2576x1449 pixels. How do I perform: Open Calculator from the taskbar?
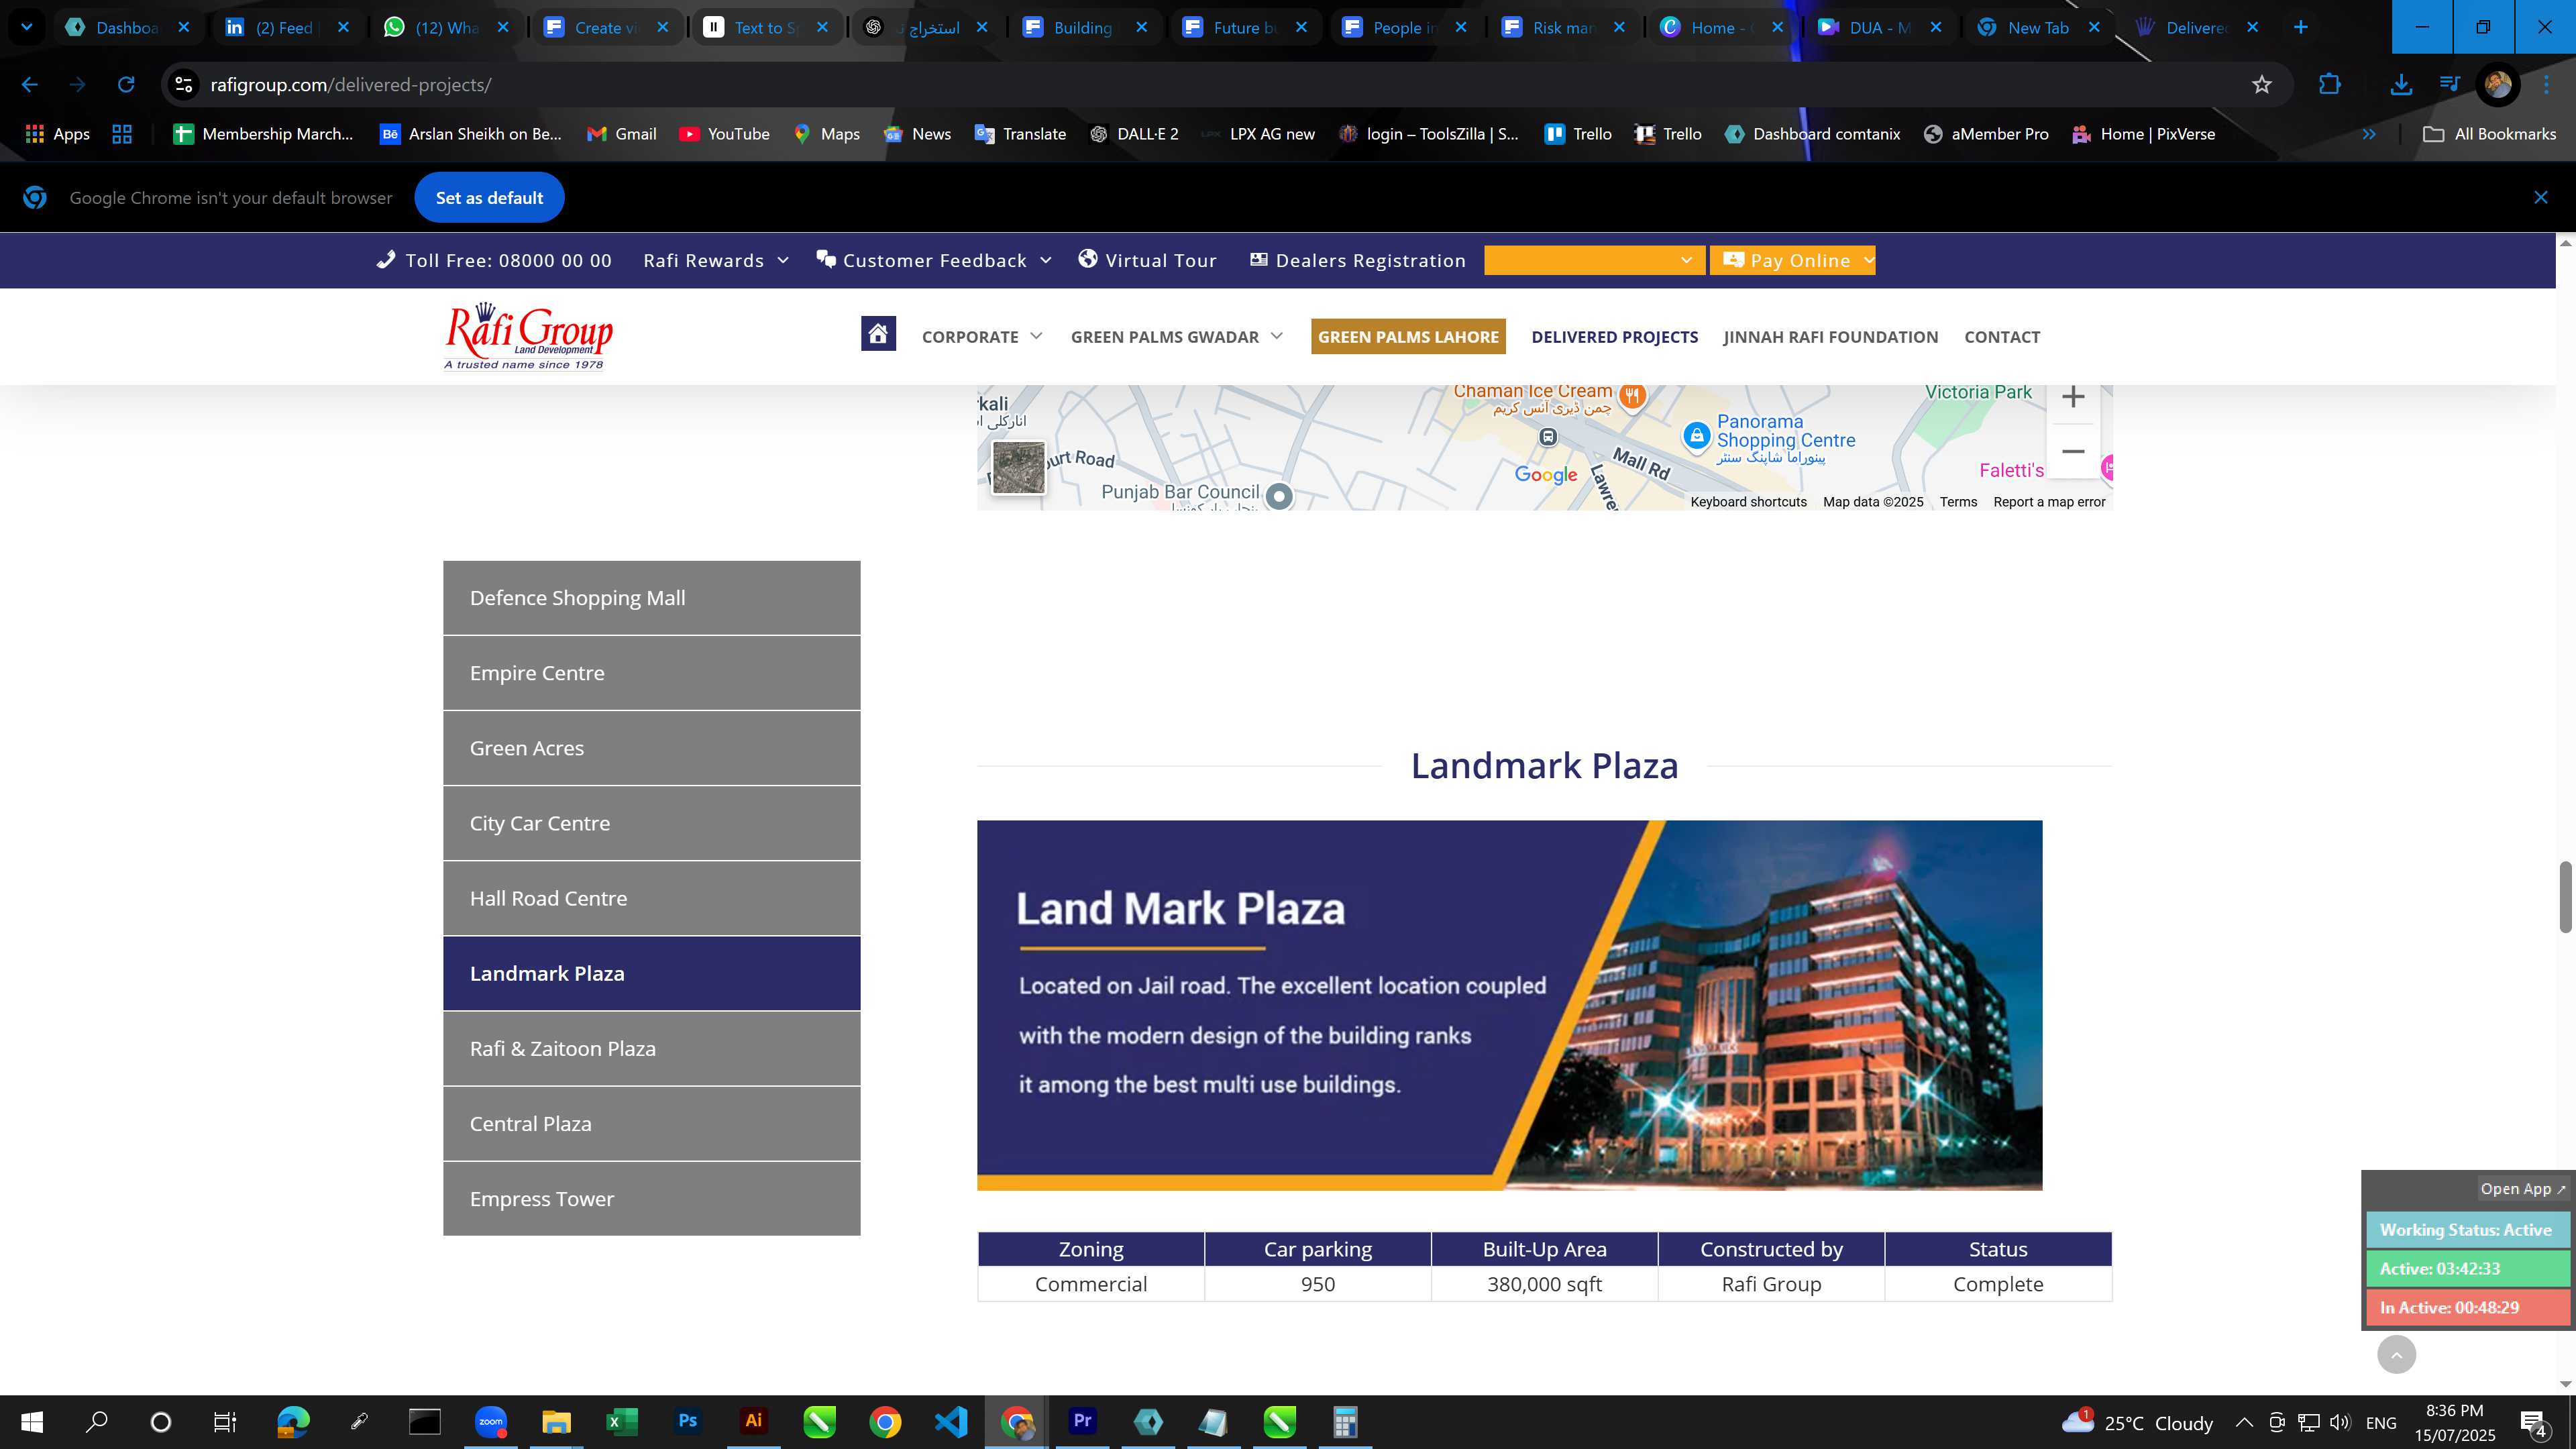[1345, 1421]
